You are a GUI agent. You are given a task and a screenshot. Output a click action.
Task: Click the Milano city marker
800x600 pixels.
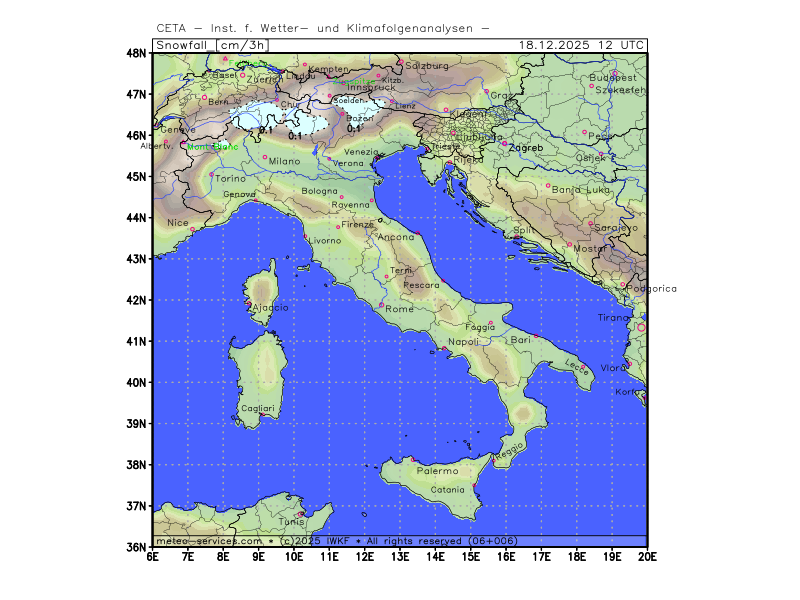265,157
